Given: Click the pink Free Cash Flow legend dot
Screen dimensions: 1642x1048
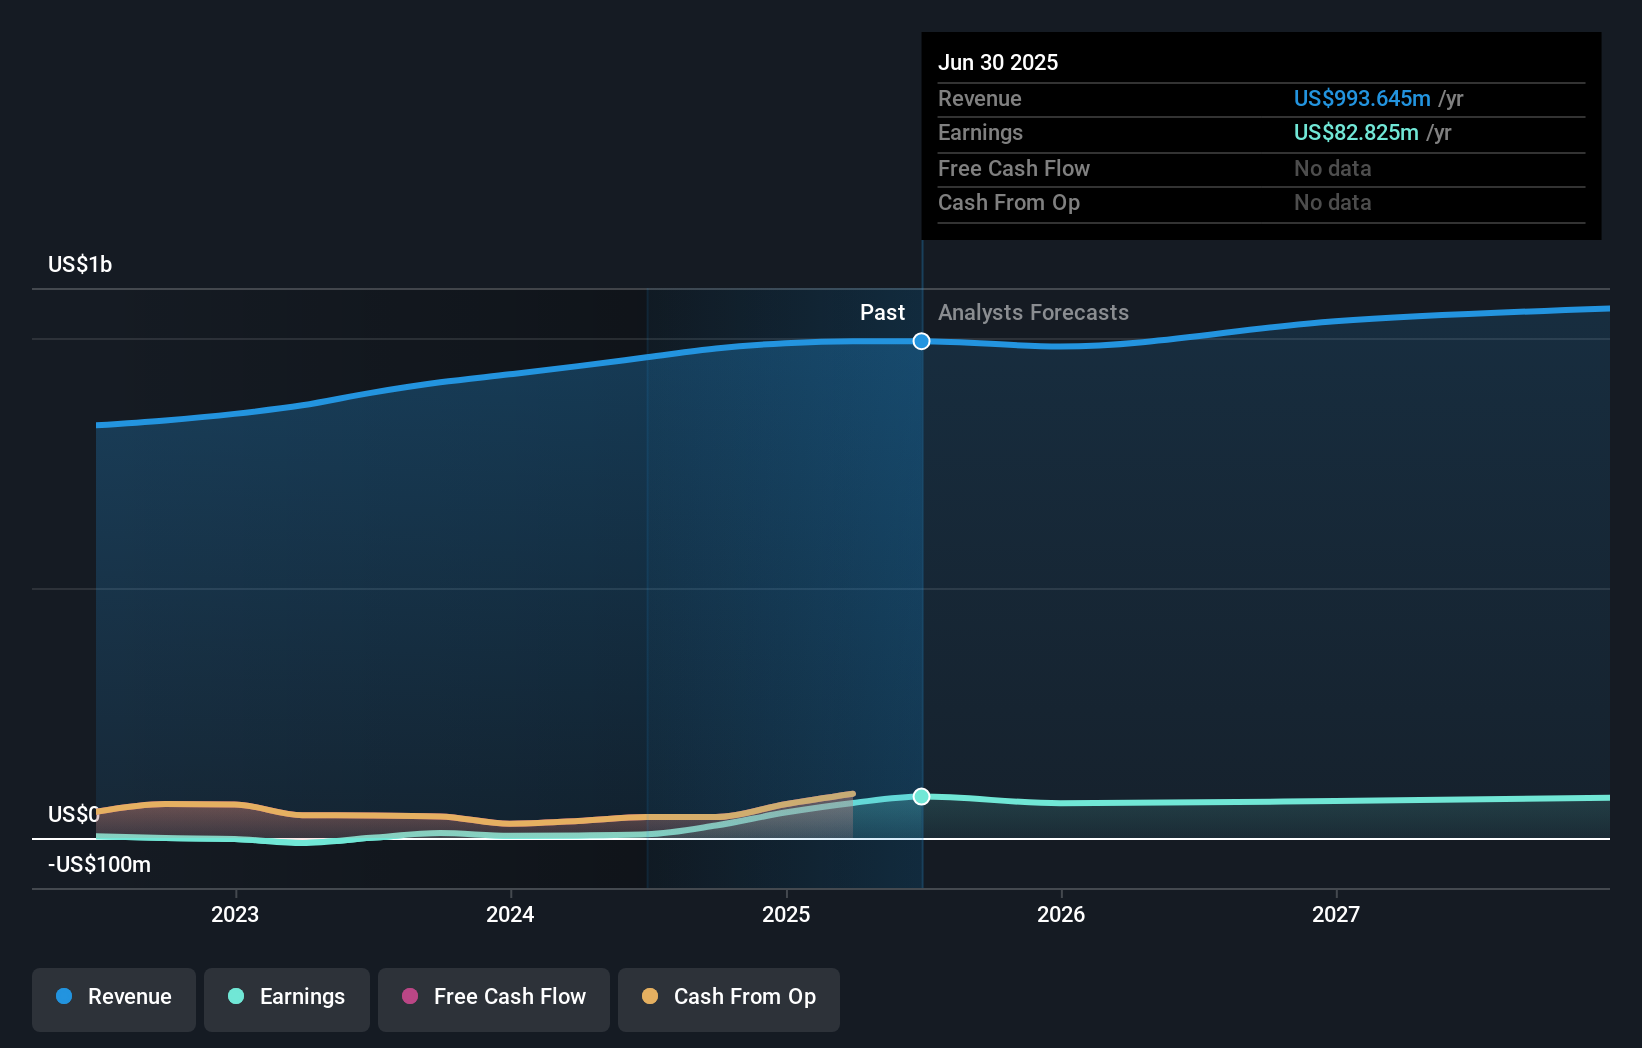Looking at the screenshot, I should [x=410, y=996].
